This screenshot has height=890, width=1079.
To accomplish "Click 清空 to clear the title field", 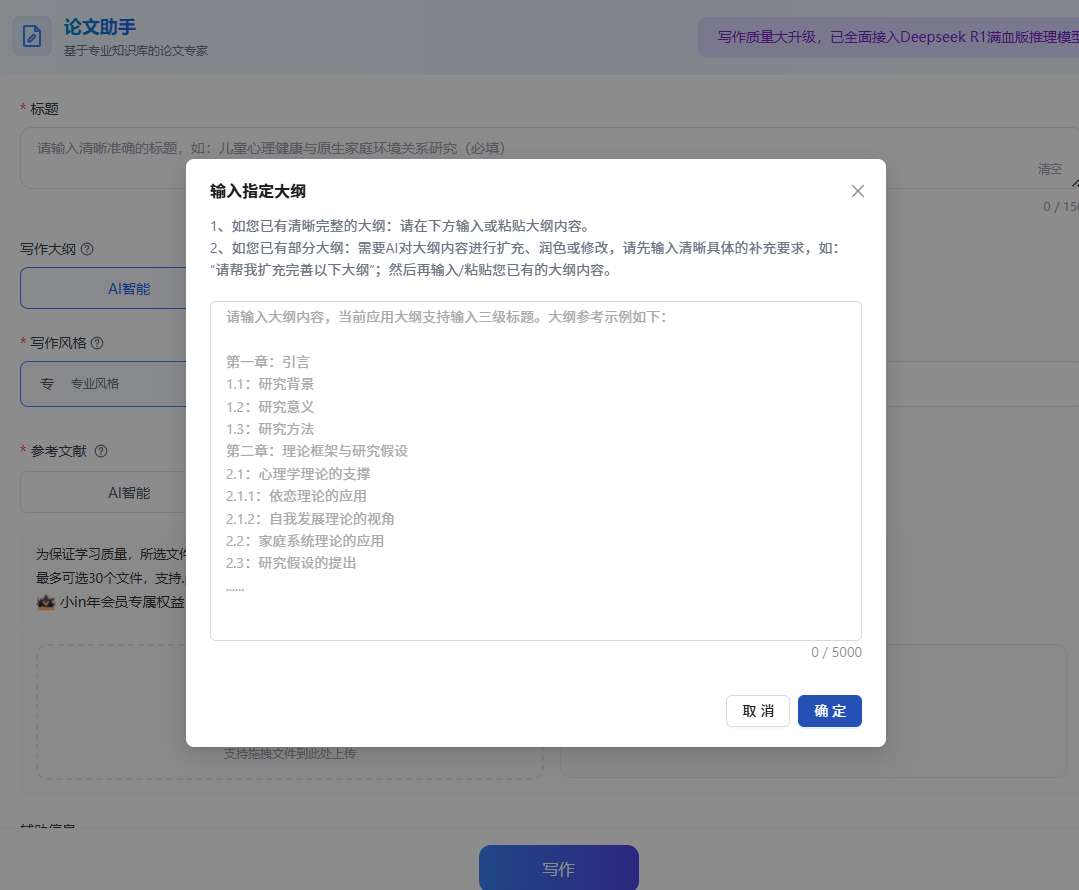I will point(1049,169).
